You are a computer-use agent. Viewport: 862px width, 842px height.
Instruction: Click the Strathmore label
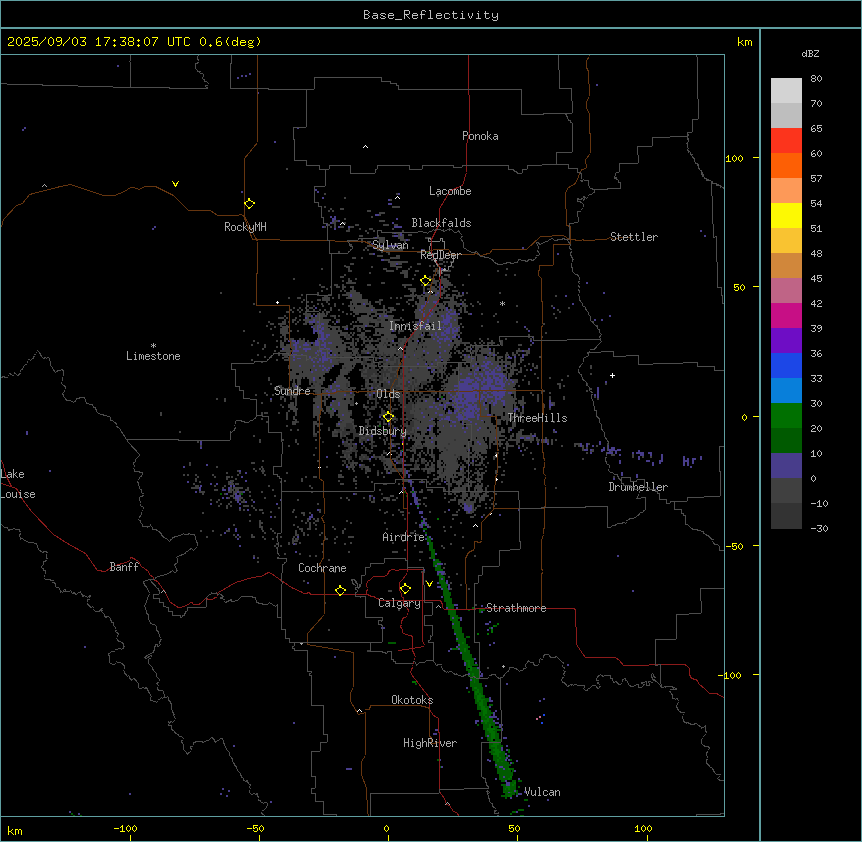[516, 608]
